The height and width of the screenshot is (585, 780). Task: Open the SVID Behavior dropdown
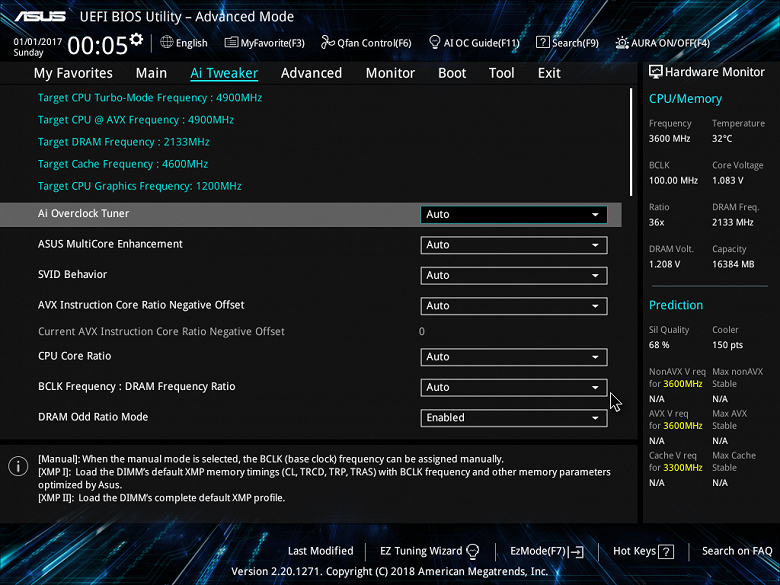coord(513,276)
